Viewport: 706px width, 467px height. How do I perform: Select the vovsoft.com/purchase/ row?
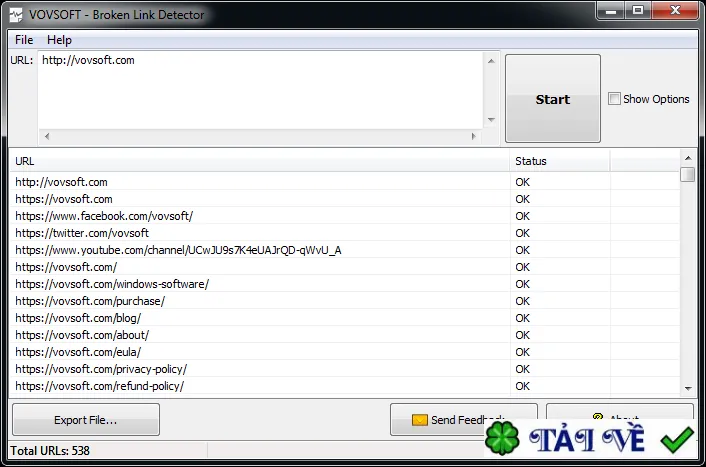coord(344,301)
